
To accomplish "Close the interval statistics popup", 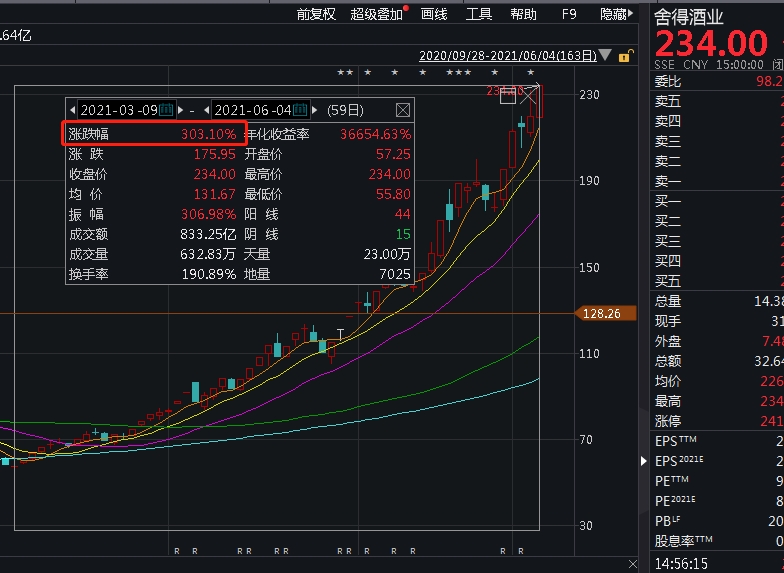I will click(x=402, y=110).
